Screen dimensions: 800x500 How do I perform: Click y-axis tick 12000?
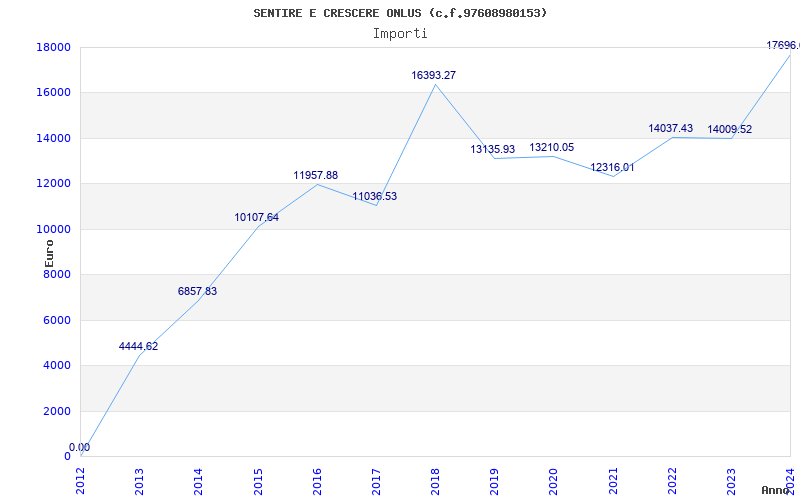point(53,184)
